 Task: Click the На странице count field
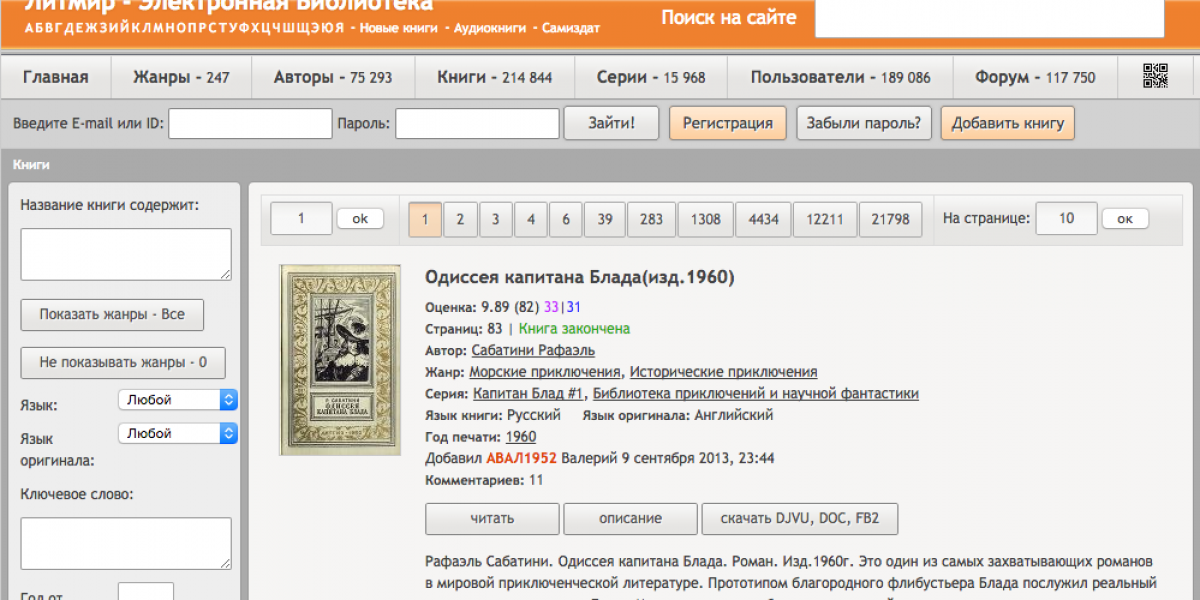1066,219
